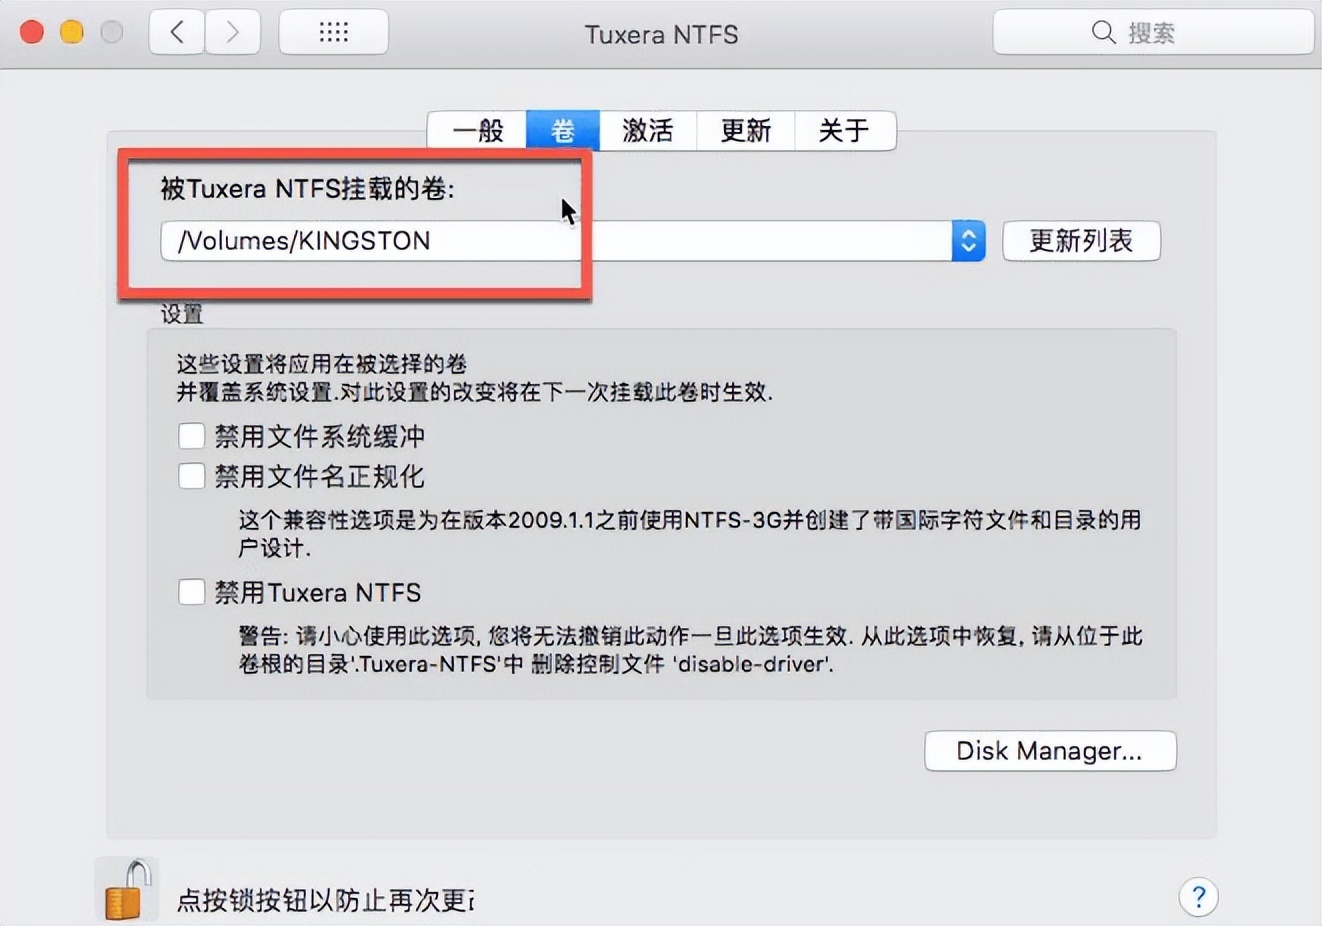Go back with the left arrow

coord(177,33)
